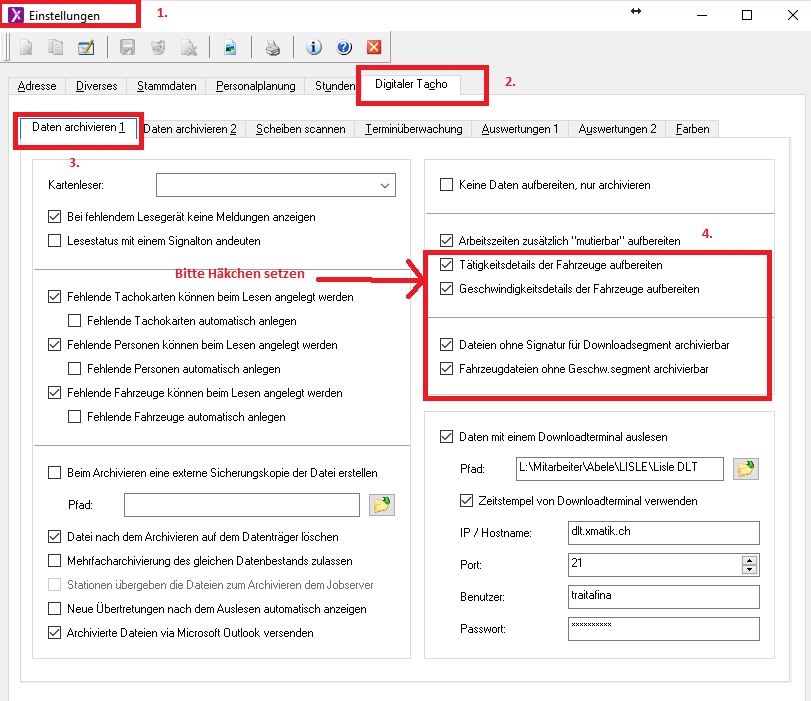Image resolution: width=811 pixels, height=701 pixels.
Task: Browse folder for external backup path
Action: [x=380, y=505]
